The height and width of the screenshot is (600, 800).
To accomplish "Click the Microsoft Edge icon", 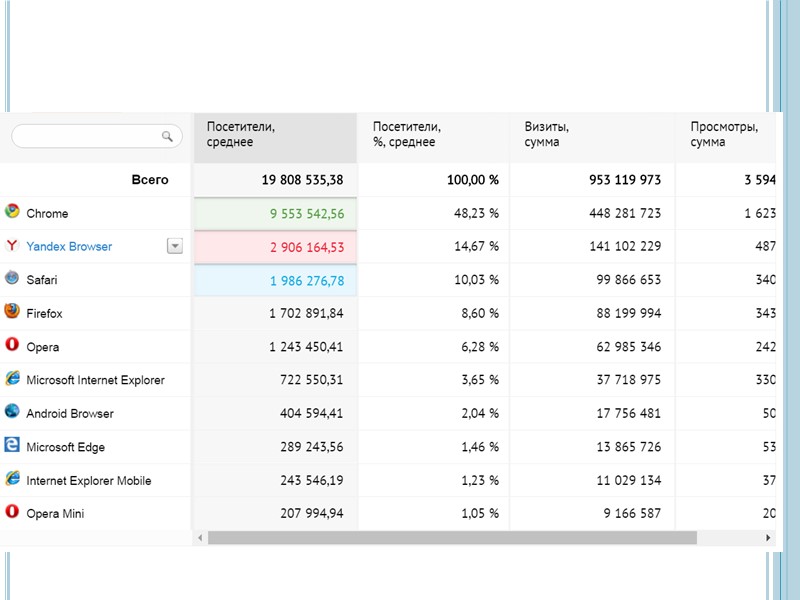I will click(x=12, y=445).
